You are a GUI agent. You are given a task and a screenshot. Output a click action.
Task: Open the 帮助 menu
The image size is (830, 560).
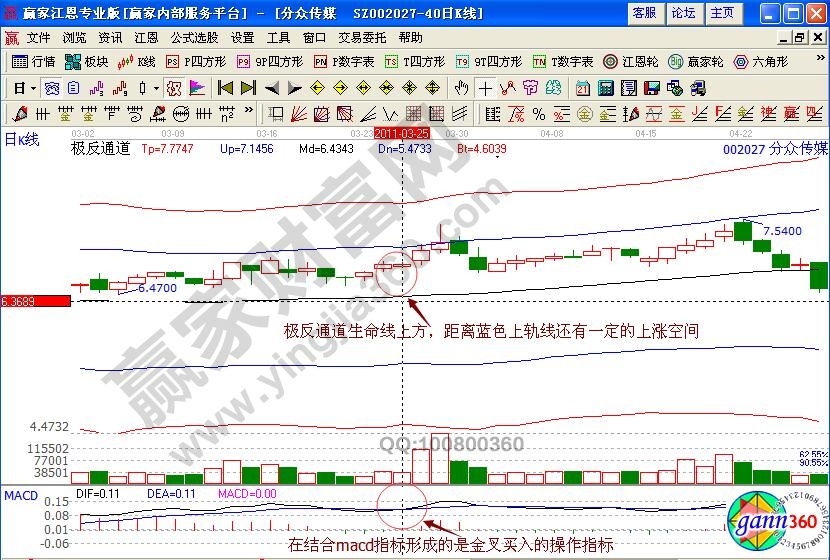(411, 38)
